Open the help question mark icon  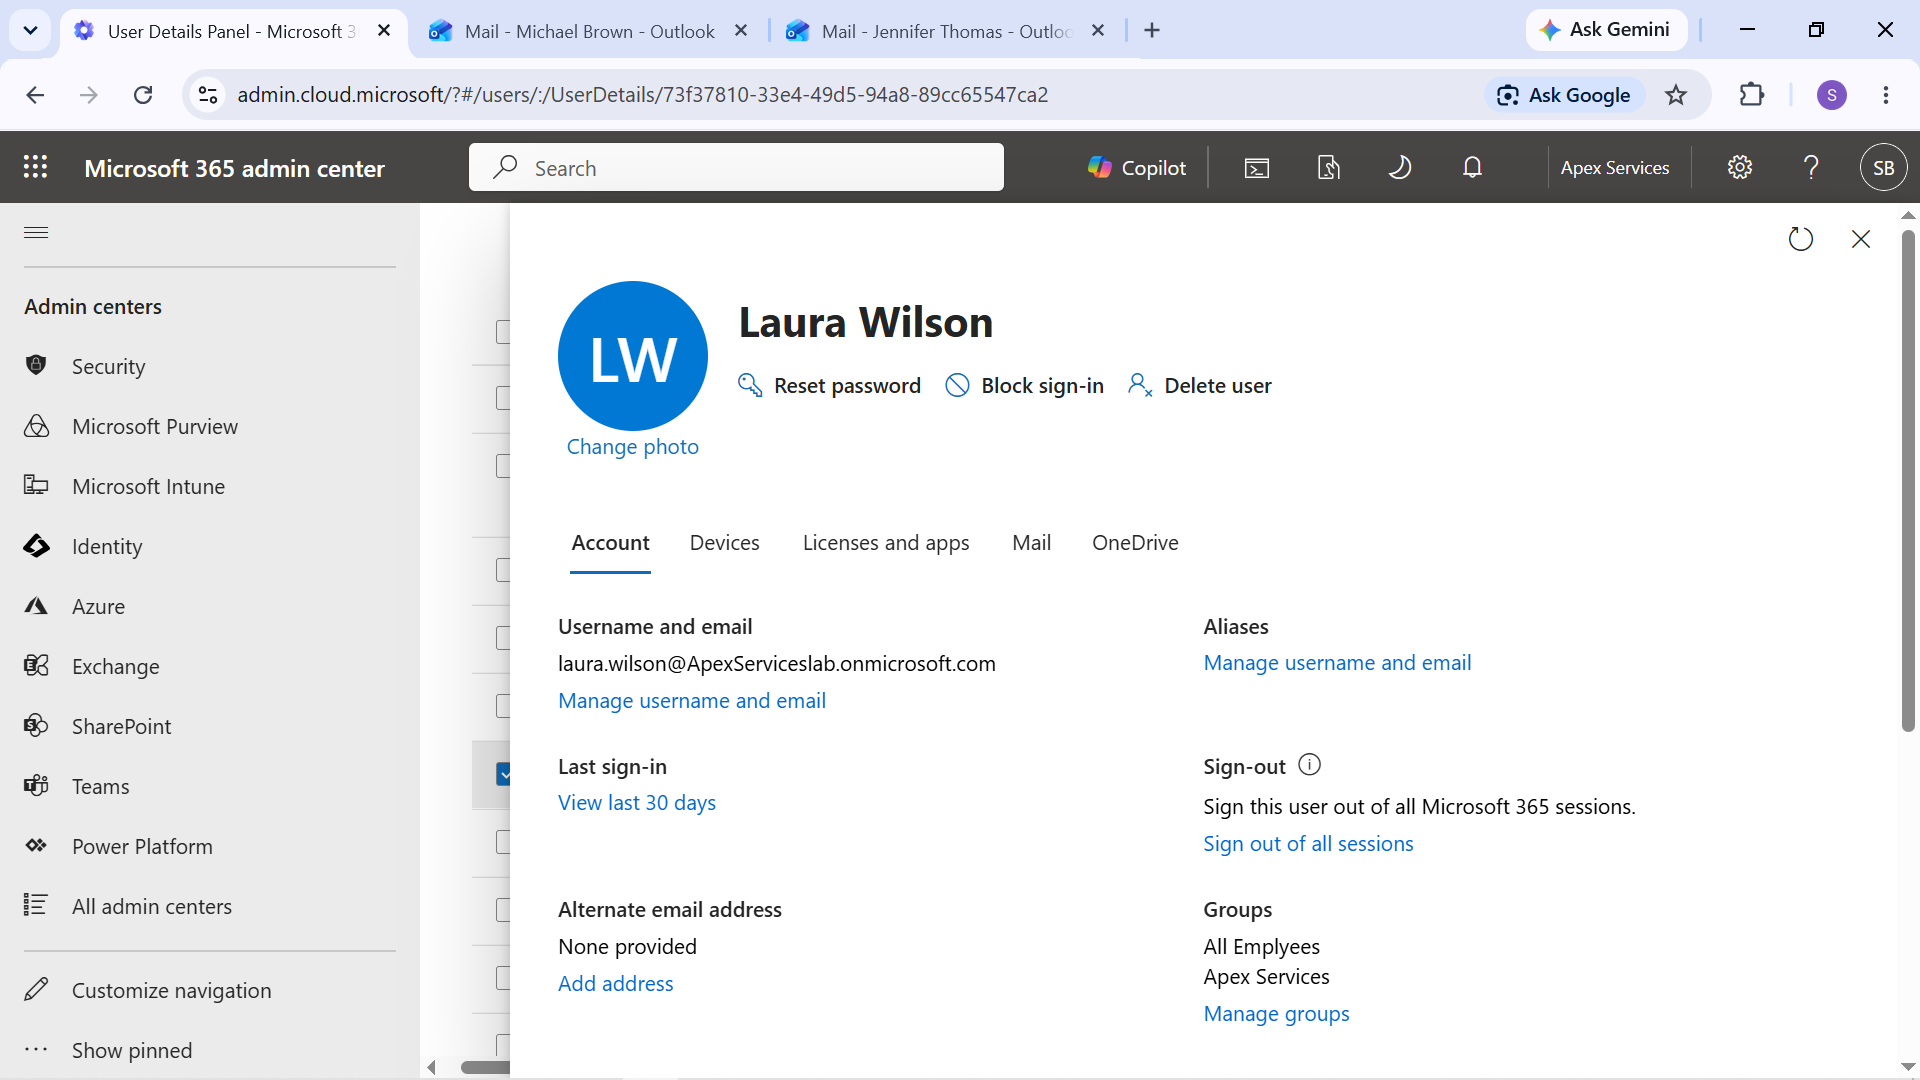click(x=1811, y=168)
